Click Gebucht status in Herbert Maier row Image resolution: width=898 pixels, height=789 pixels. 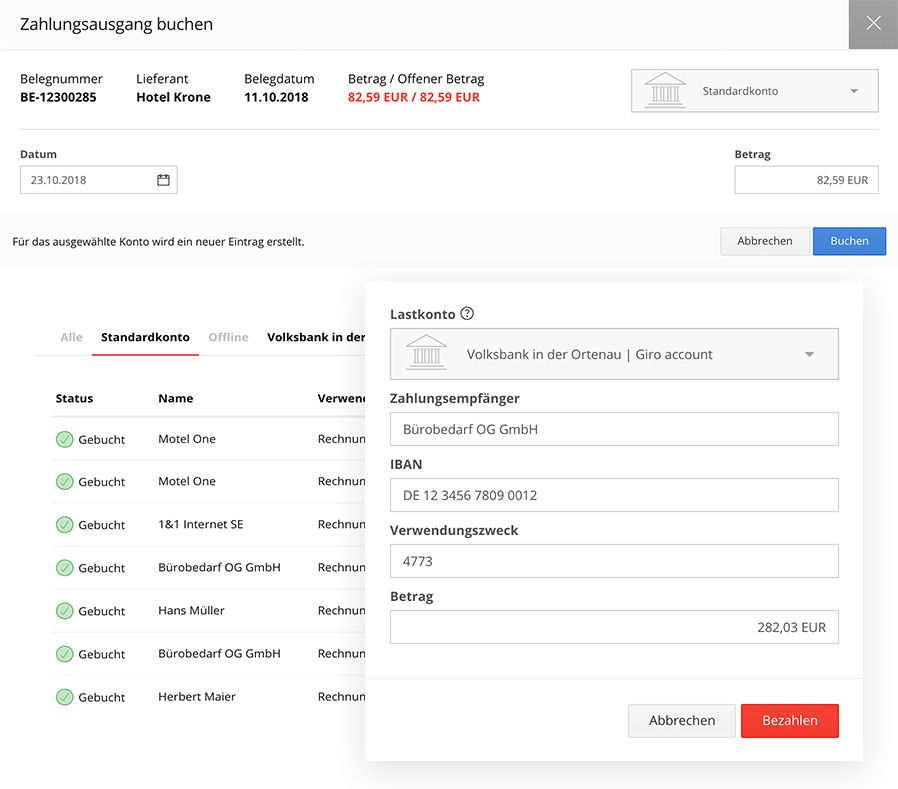101,697
